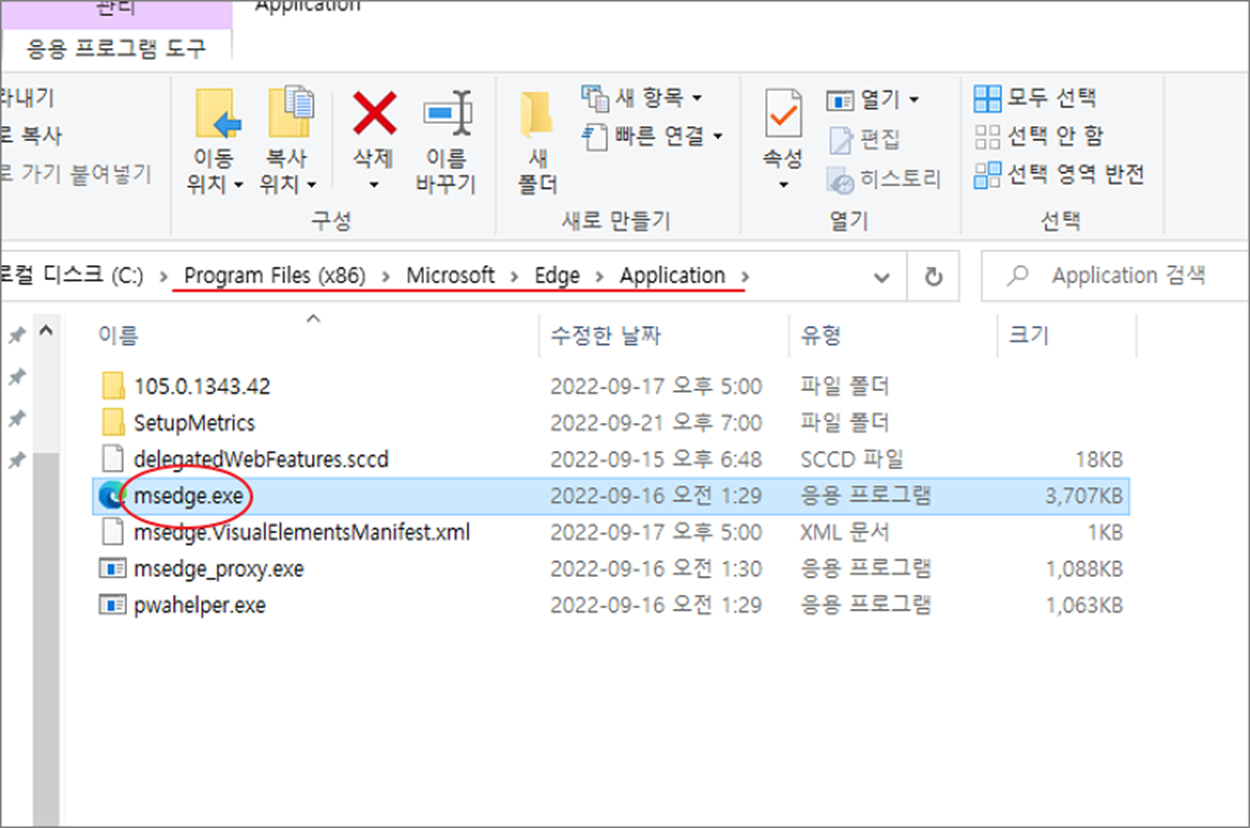Click the 복사 위치 dropdown arrow
This screenshot has width=1250, height=828.
click(312, 186)
